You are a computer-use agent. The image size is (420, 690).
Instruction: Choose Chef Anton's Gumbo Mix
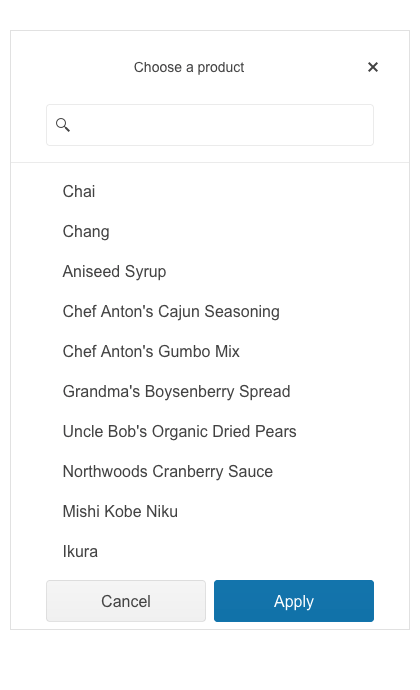click(210, 352)
